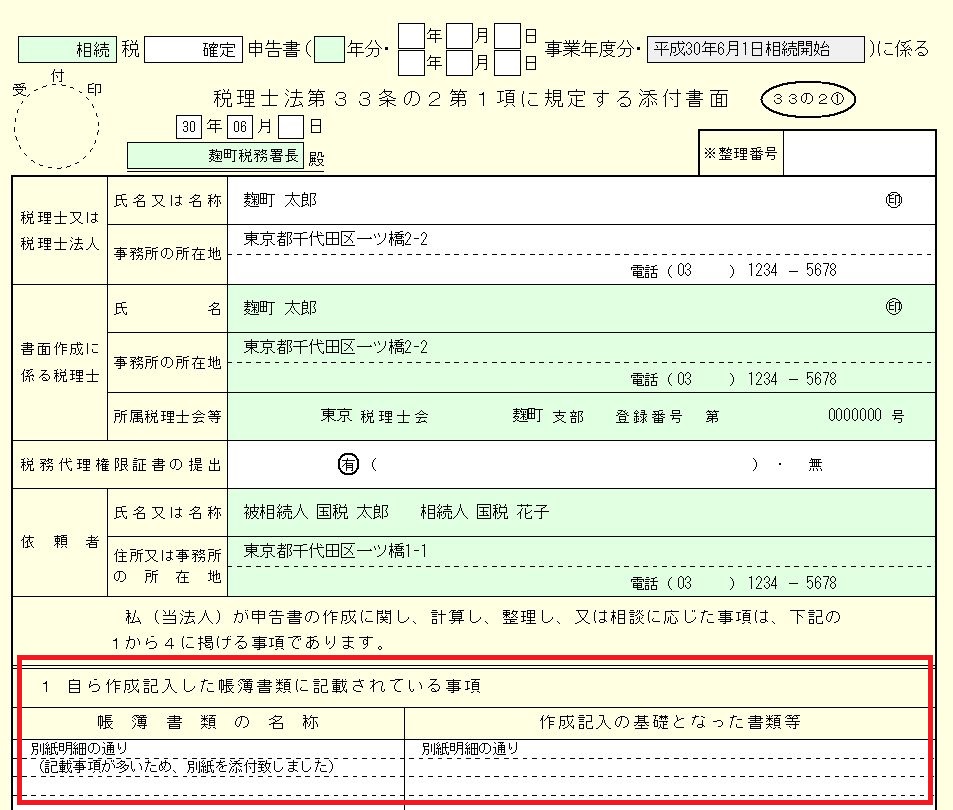953x810 pixels.
Task: Click the registration number 0000000
Action: [x=855, y=416]
